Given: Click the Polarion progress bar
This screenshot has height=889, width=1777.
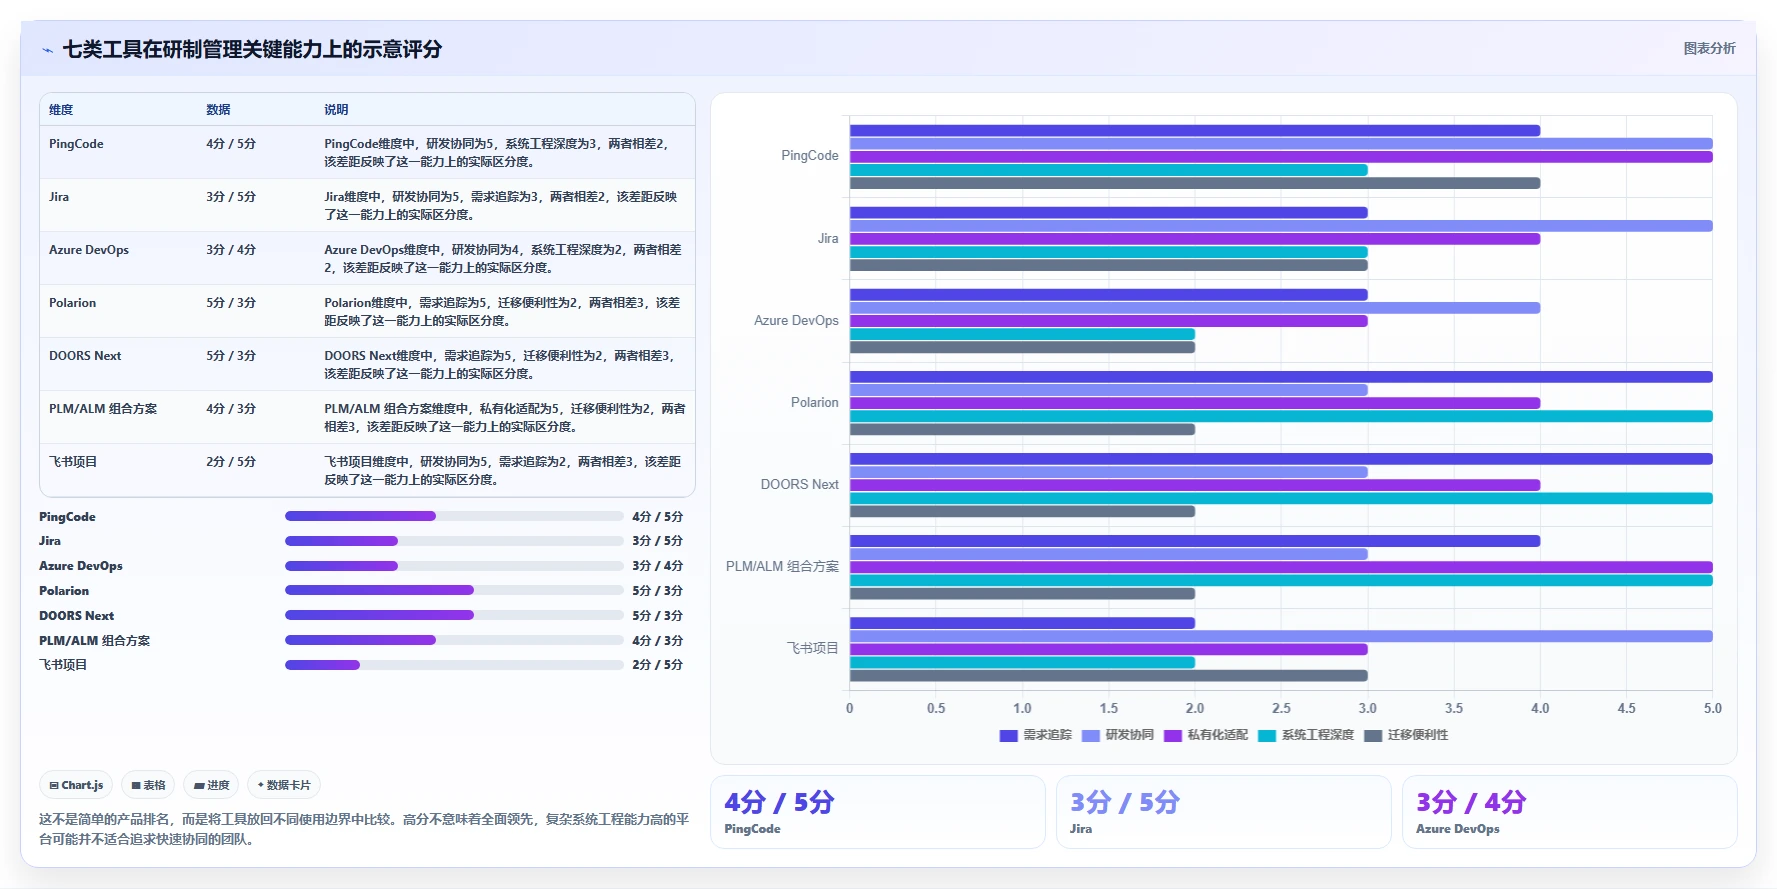Looking at the screenshot, I should (x=454, y=590).
